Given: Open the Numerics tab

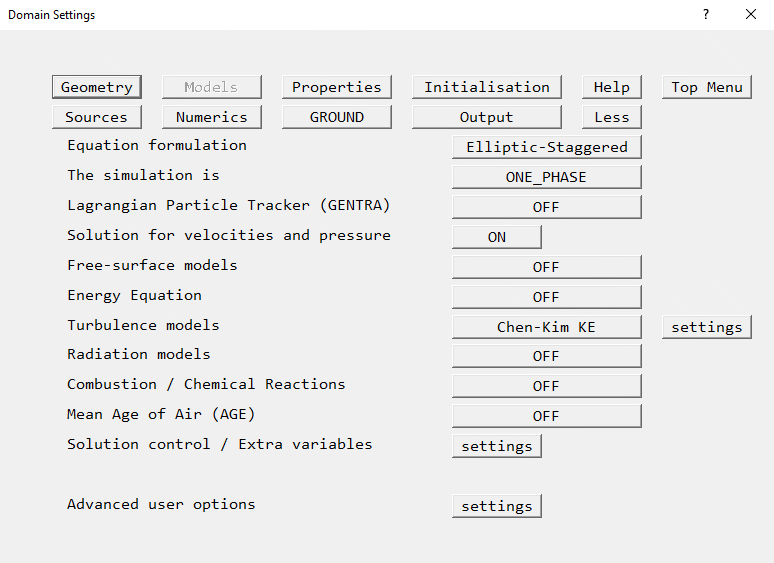Looking at the screenshot, I should click(211, 117).
